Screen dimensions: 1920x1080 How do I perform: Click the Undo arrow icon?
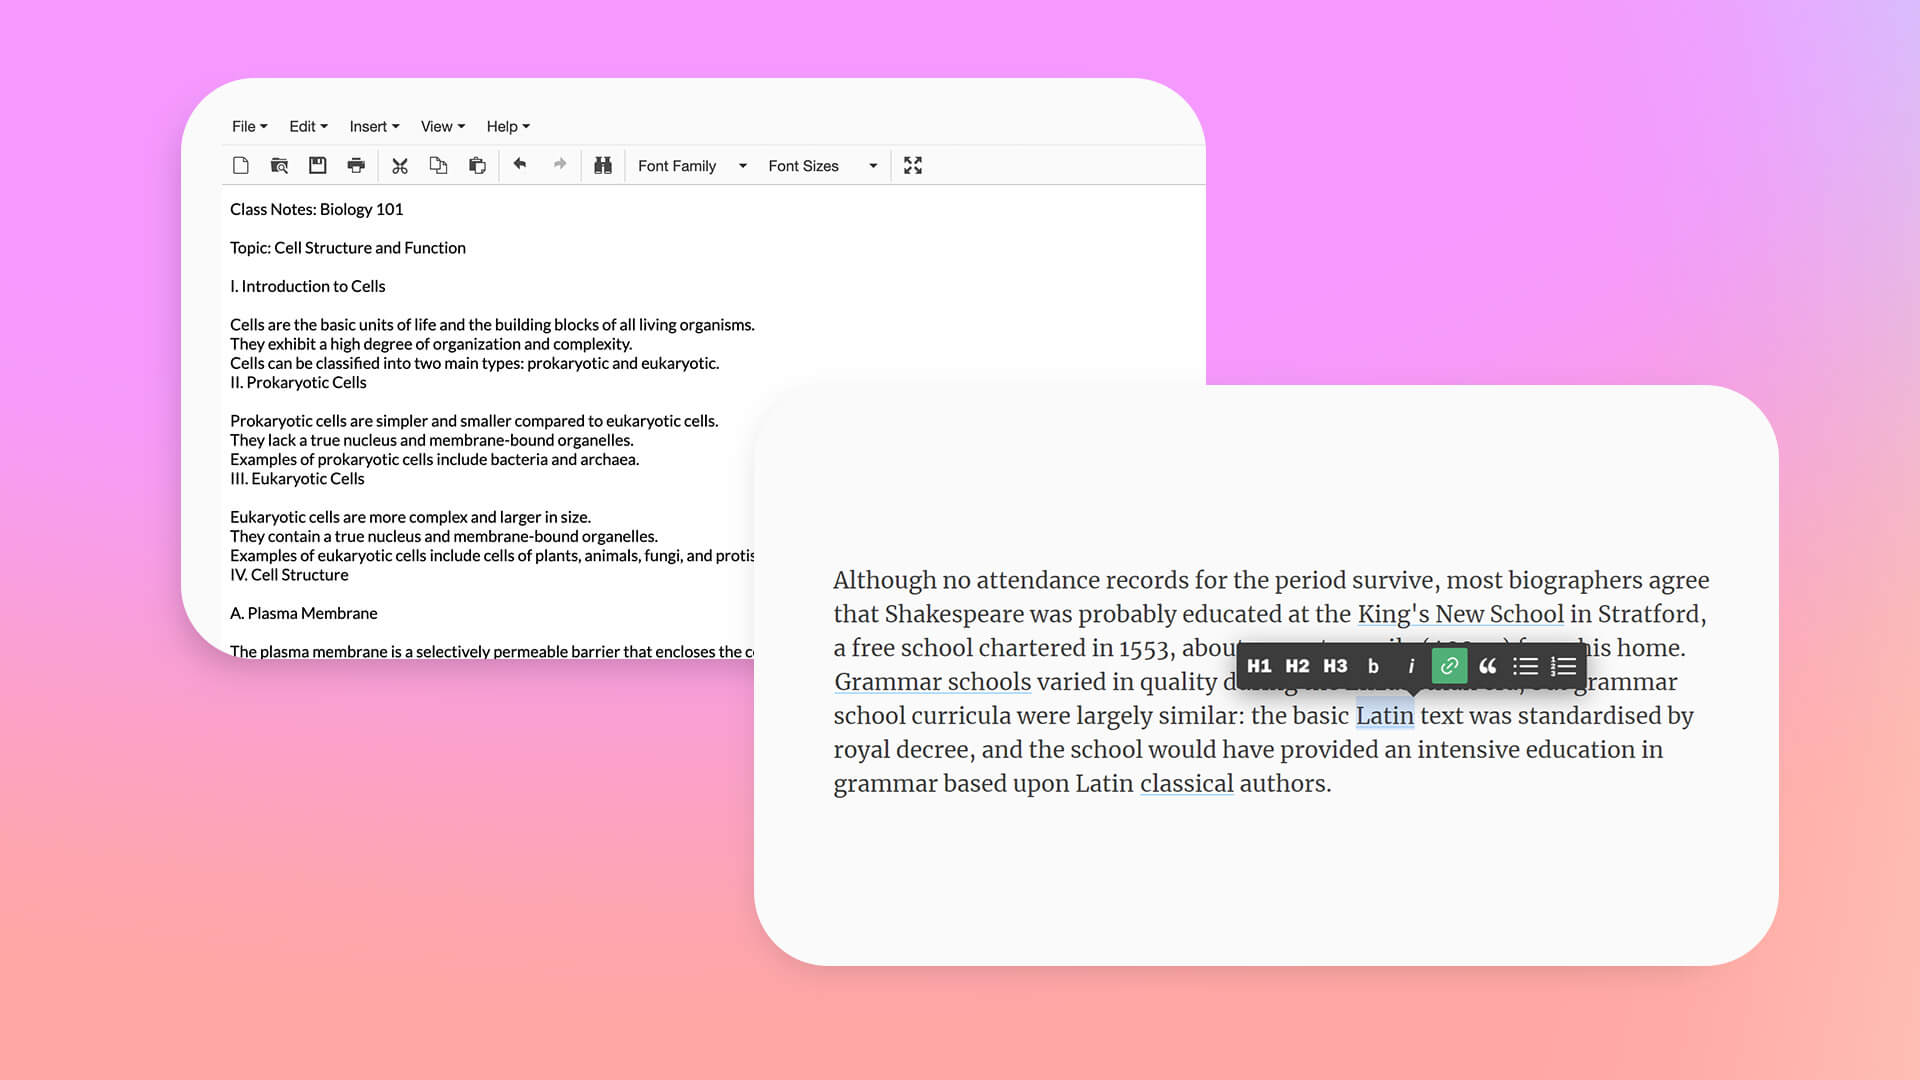[520, 165]
